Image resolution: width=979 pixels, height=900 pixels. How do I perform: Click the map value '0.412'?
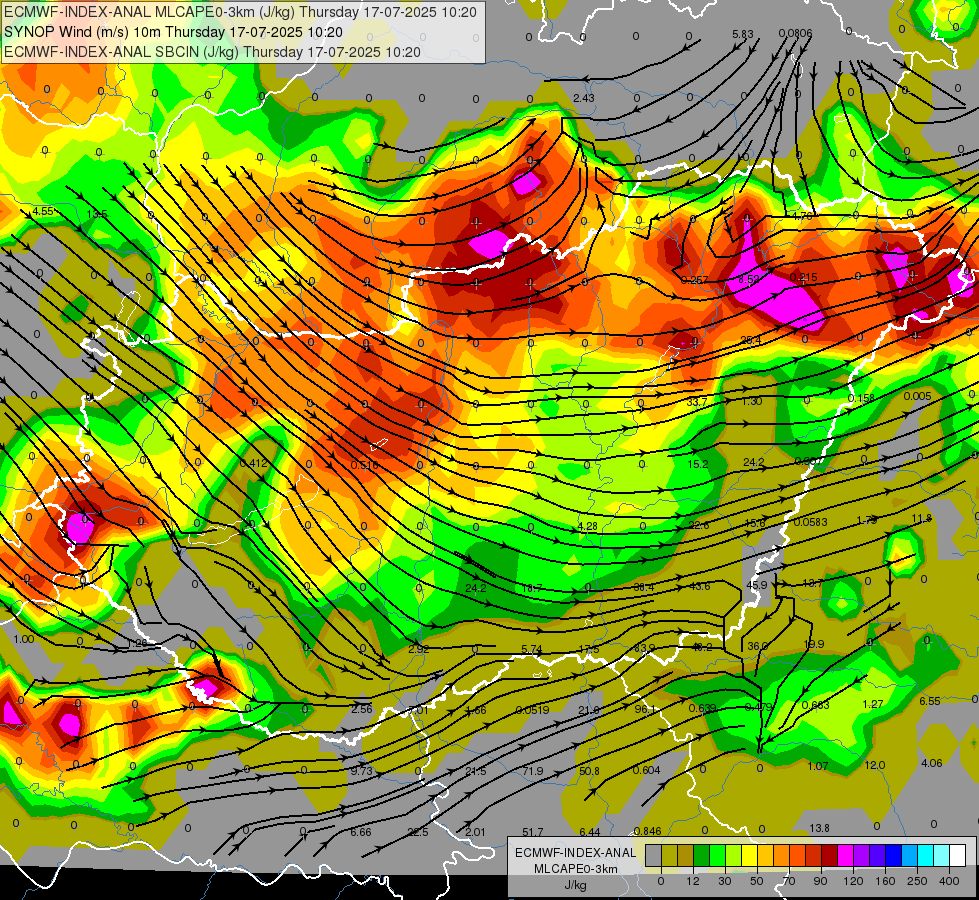tap(253, 463)
